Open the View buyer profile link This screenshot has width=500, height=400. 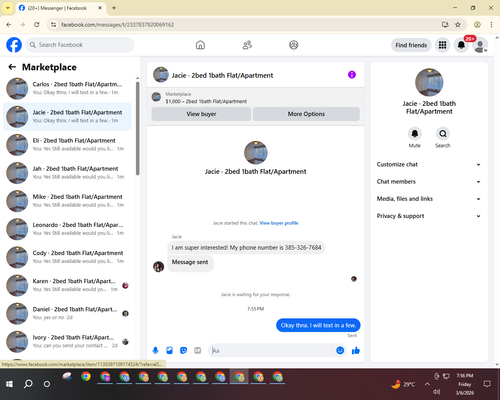(x=279, y=223)
